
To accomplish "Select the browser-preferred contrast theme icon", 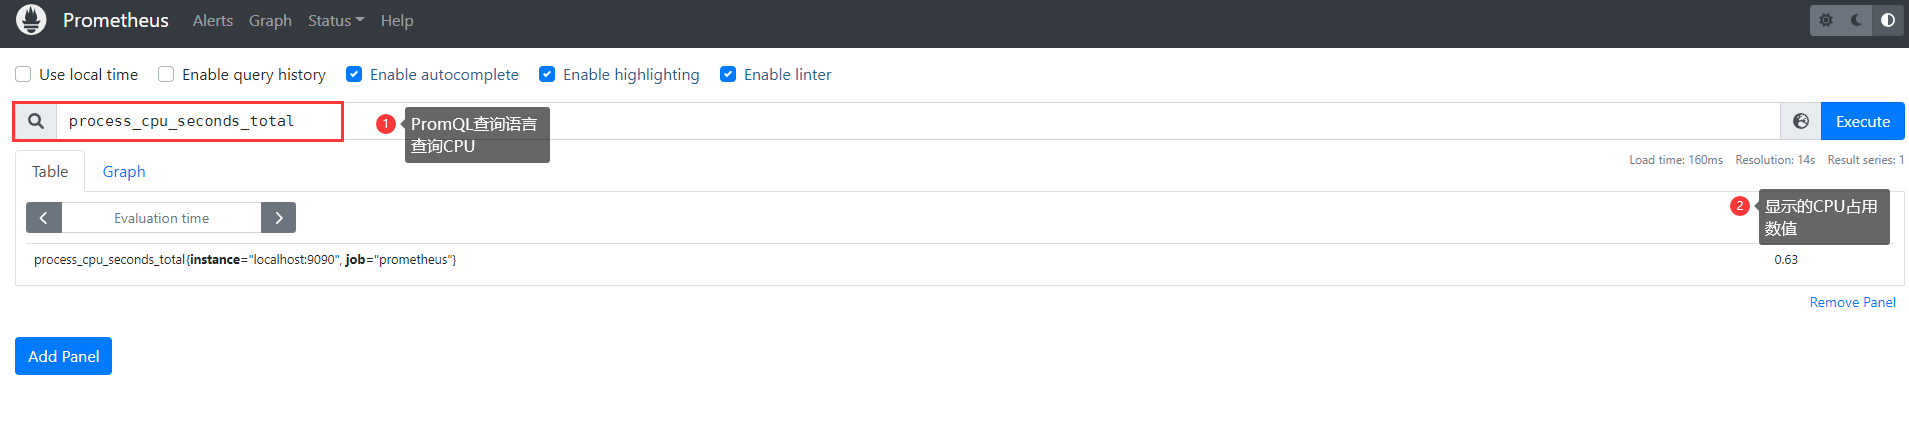I will click(1888, 20).
